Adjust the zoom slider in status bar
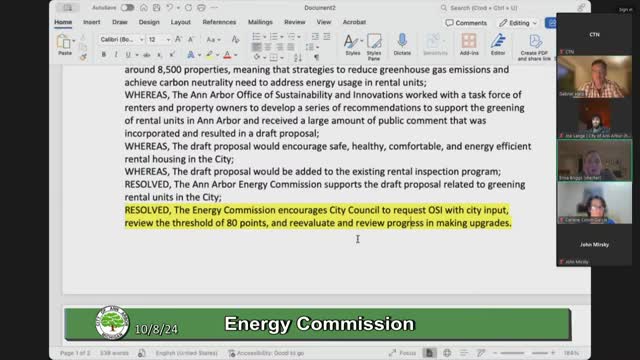This screenshot has height=360, width=640. click(524, 353)
